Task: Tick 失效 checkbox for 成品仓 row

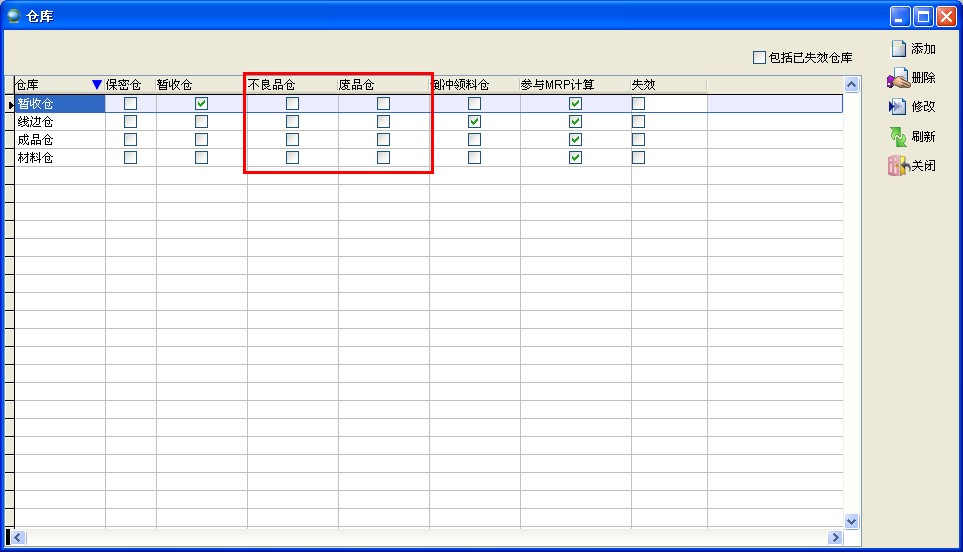Action: (x=638, y=140)
